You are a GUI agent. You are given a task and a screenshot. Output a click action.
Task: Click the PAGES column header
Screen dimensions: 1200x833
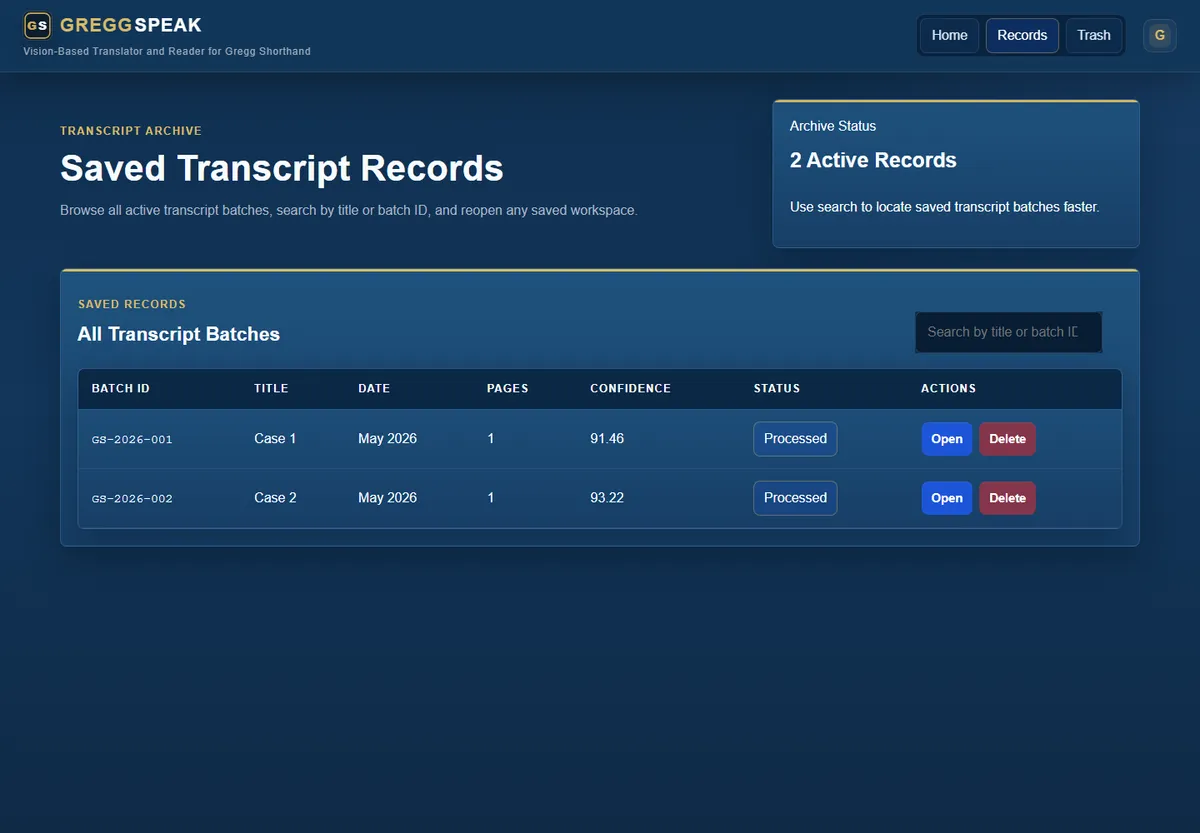507,388
